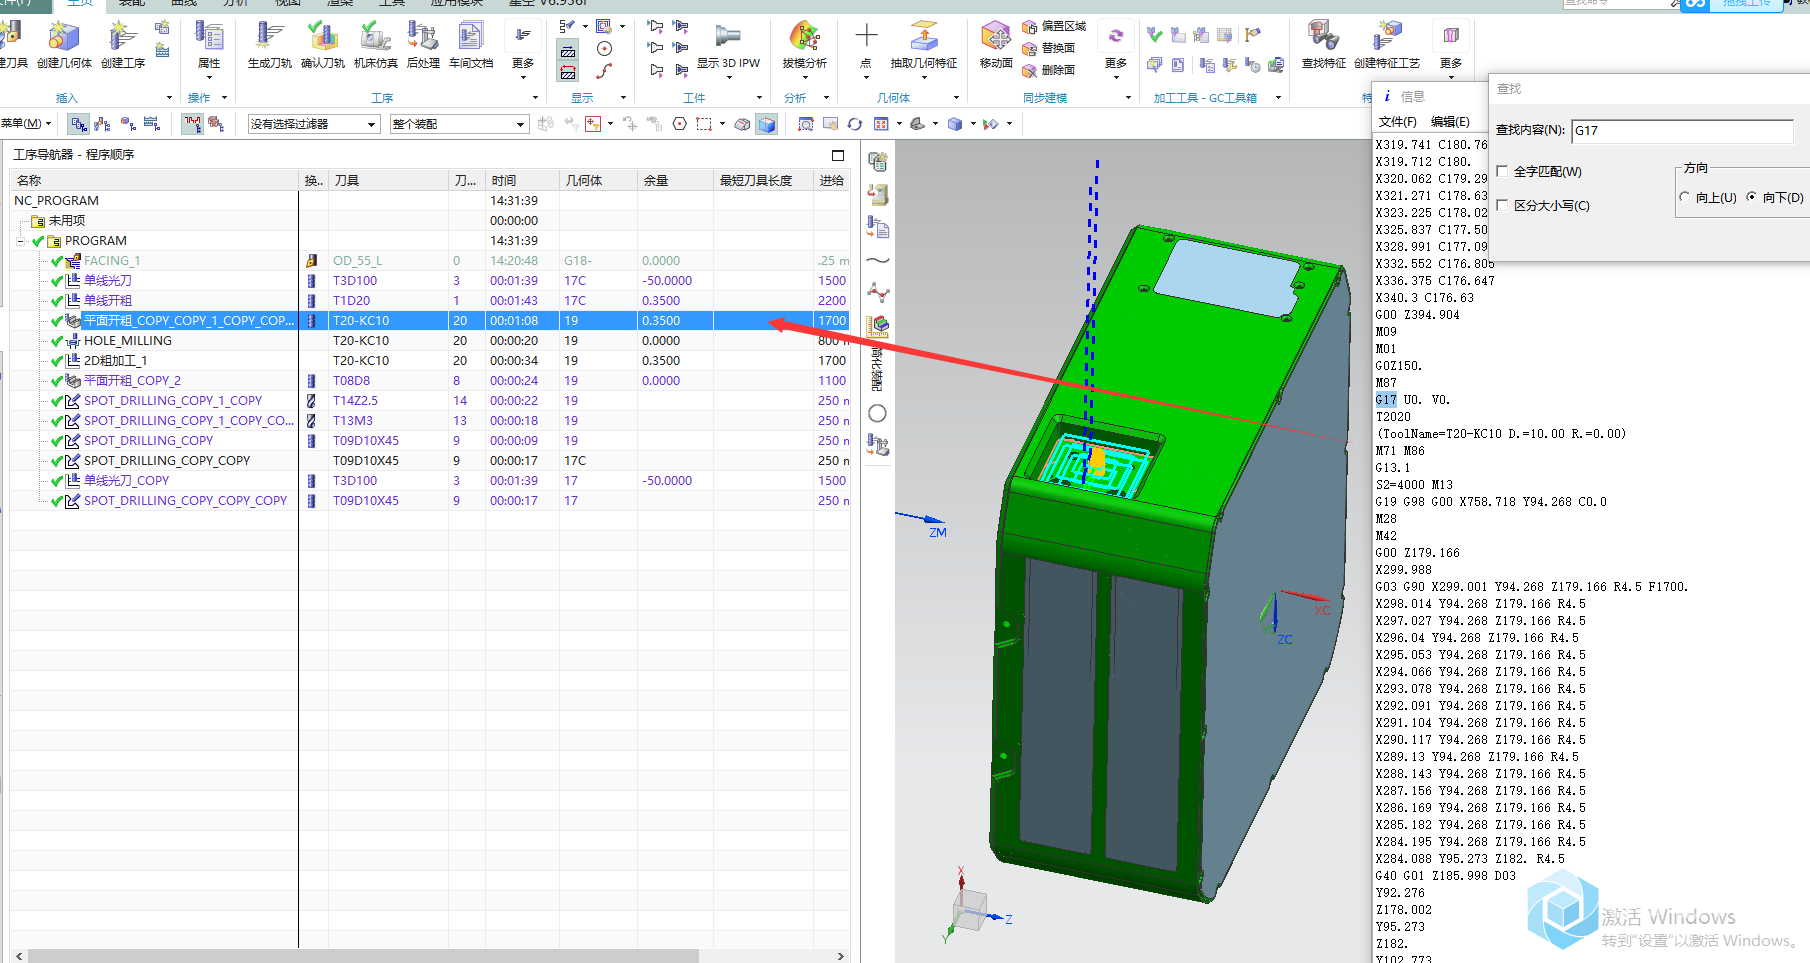Switch to Machine Tool View icon
1810x963 pixels.
click(102, 124)
